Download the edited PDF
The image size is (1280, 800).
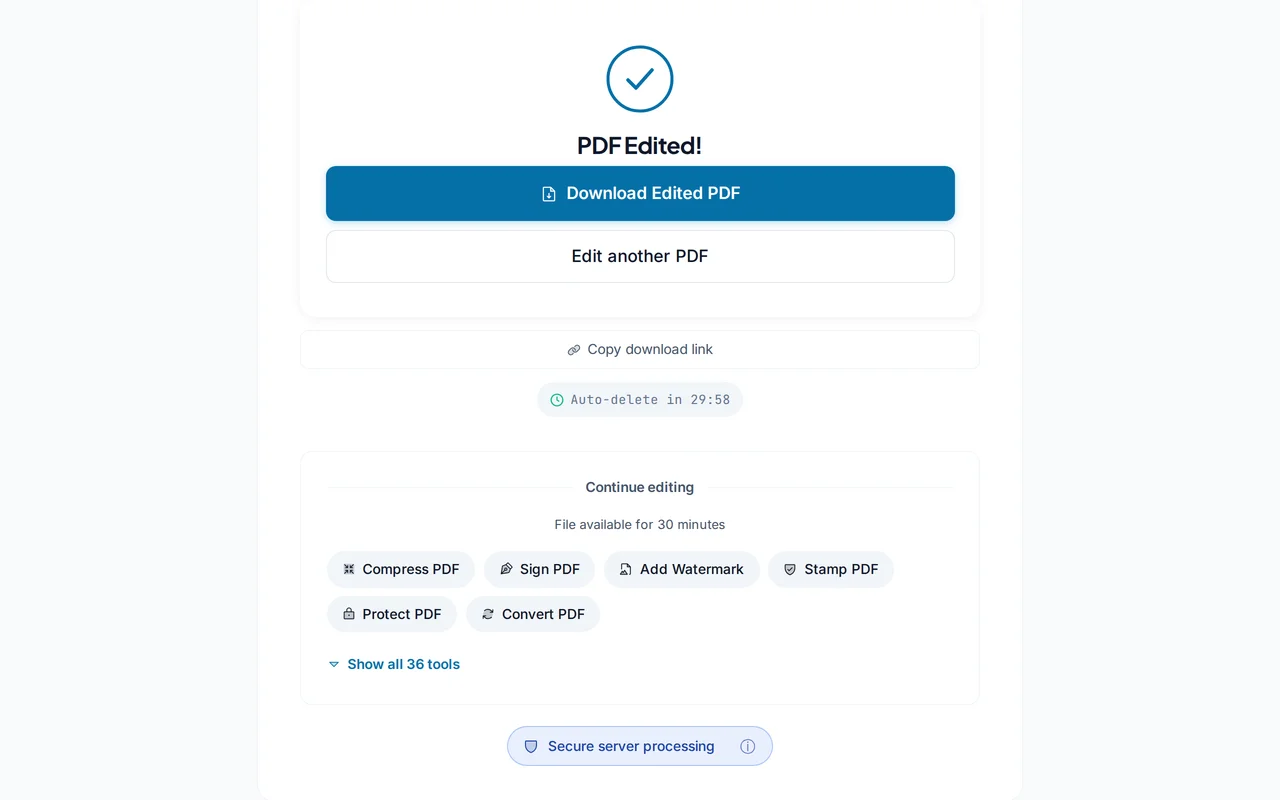pyautogui.click(x=640, y=193)
